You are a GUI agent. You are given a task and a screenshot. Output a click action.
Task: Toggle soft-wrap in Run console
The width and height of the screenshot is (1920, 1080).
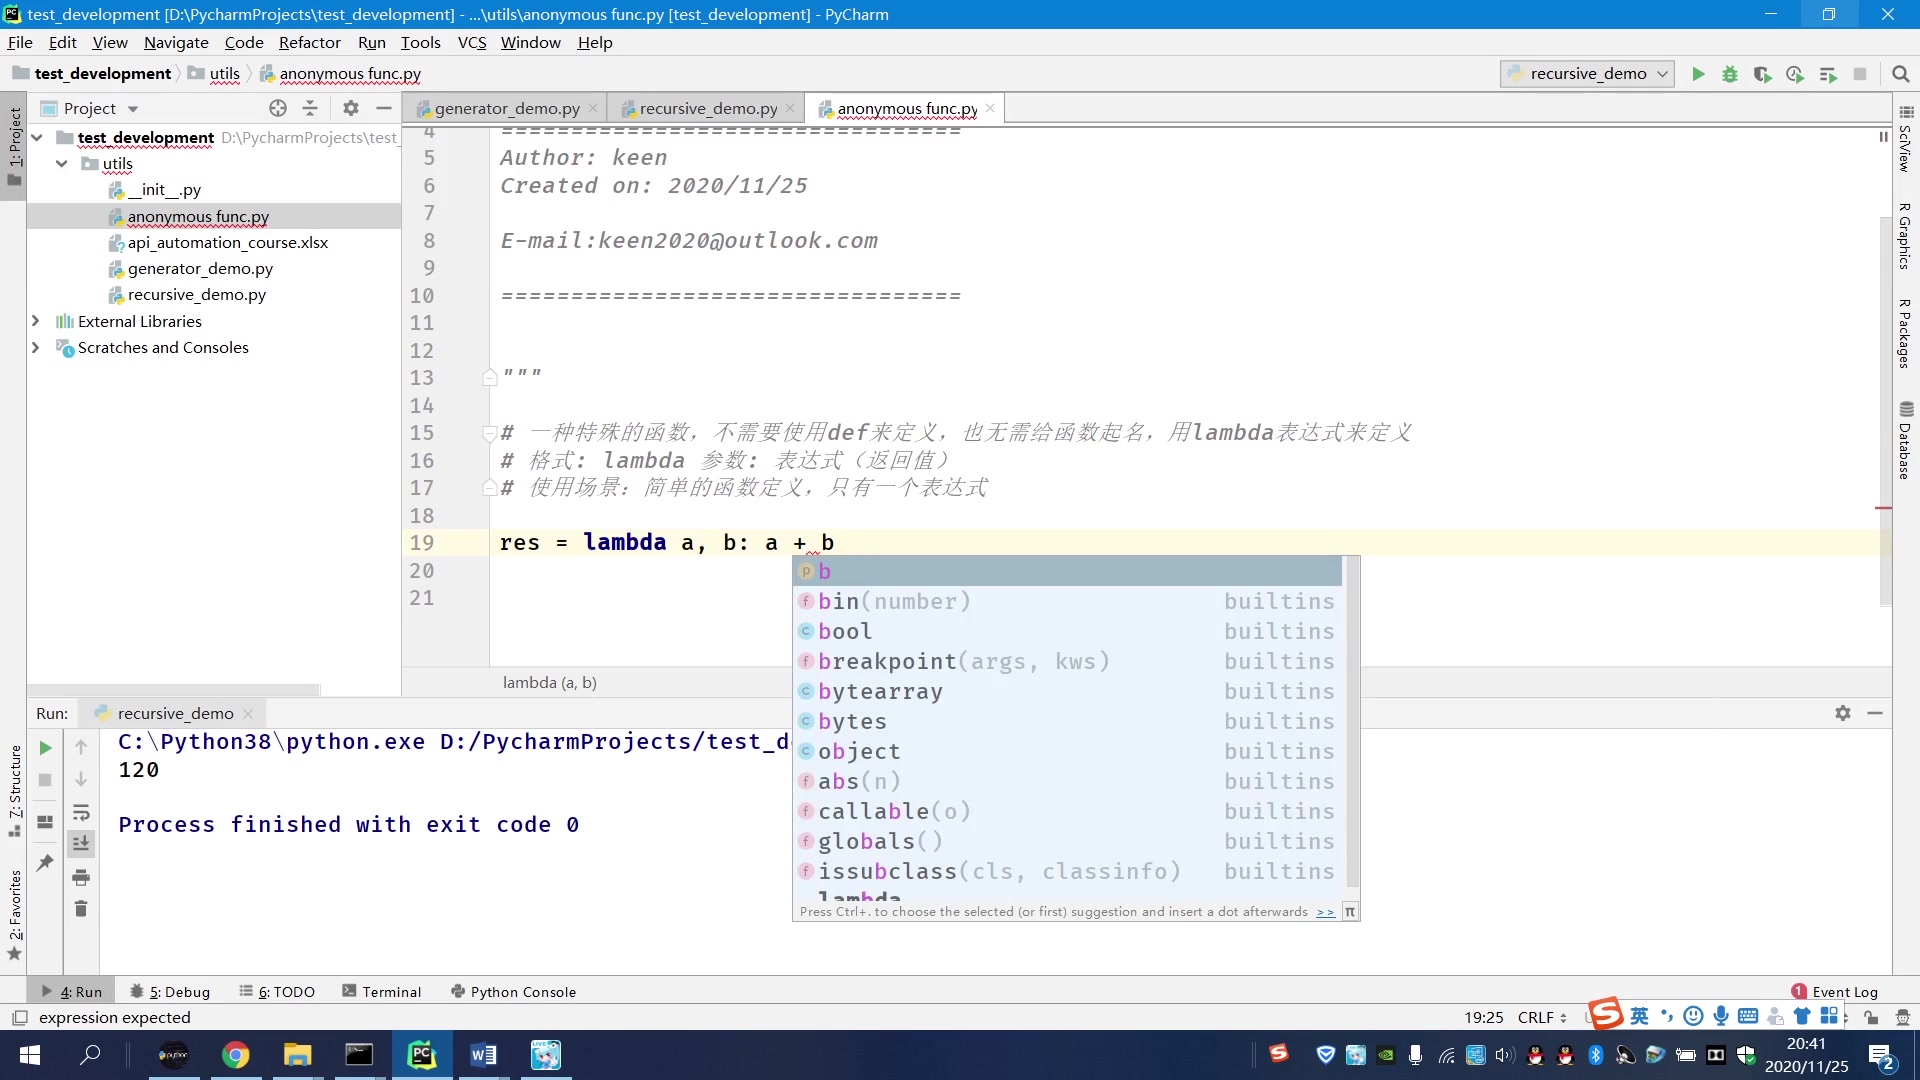pos(81,812)
